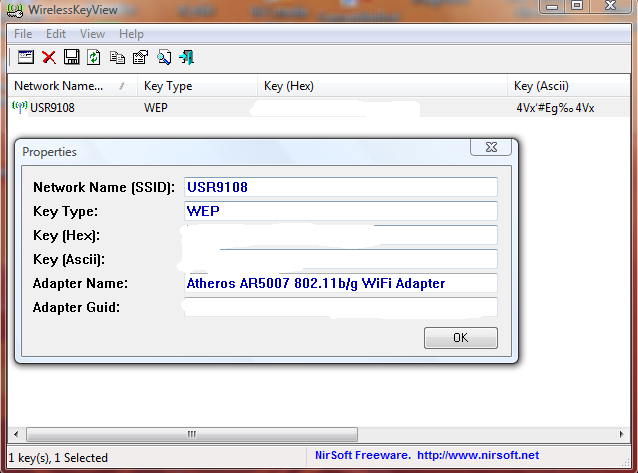Click the magnifier find icon
638x473 pixels.
164,57
